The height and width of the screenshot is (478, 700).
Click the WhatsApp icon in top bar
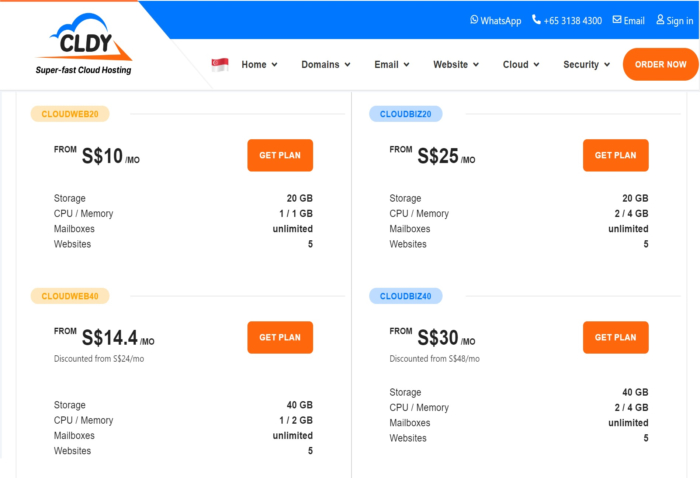[x=474, y=20]
